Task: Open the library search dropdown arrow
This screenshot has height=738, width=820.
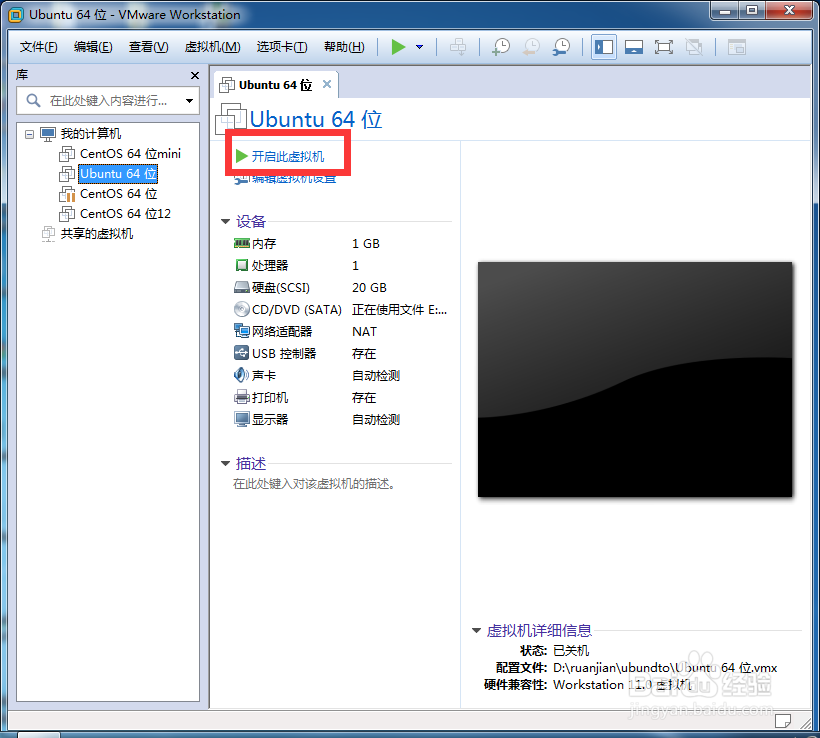Action: [x=189, y=100]
